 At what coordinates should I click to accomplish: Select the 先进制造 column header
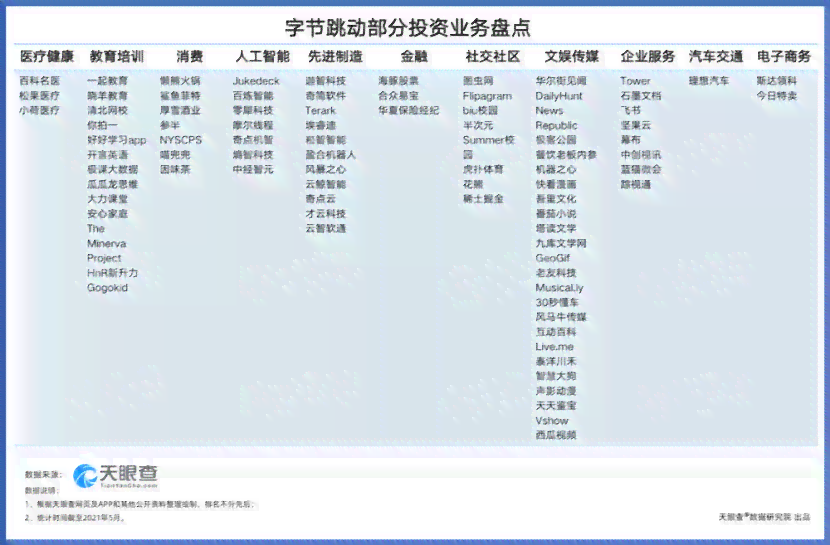[335, 56]
